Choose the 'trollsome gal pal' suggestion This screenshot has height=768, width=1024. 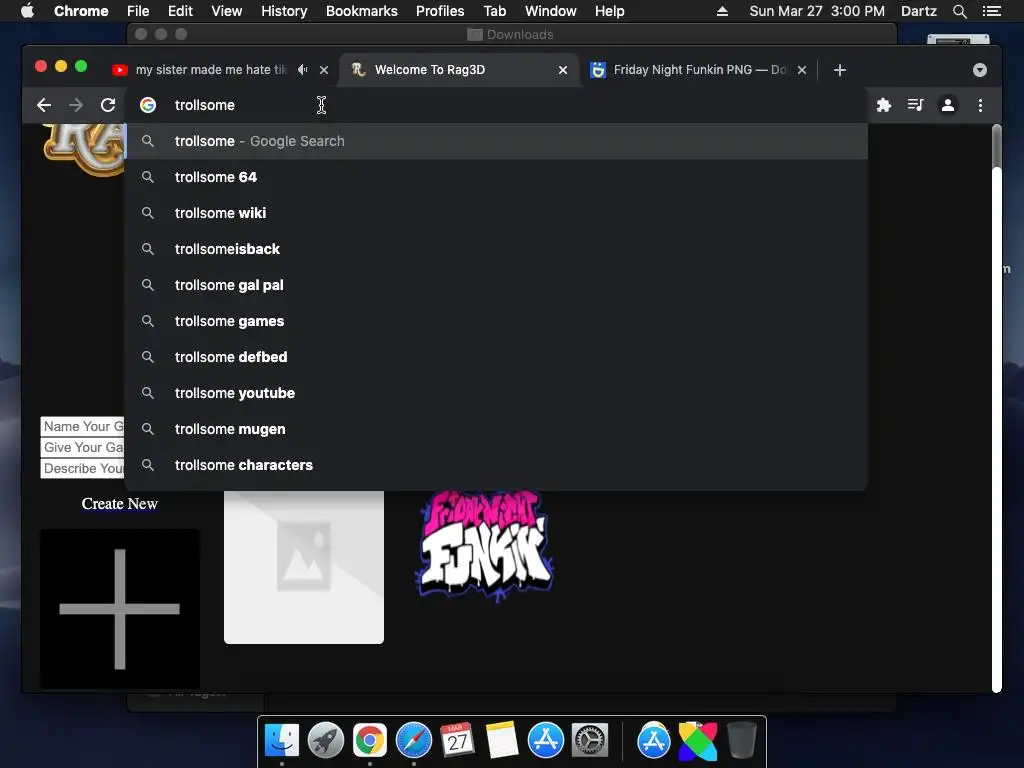coord(496,285)
